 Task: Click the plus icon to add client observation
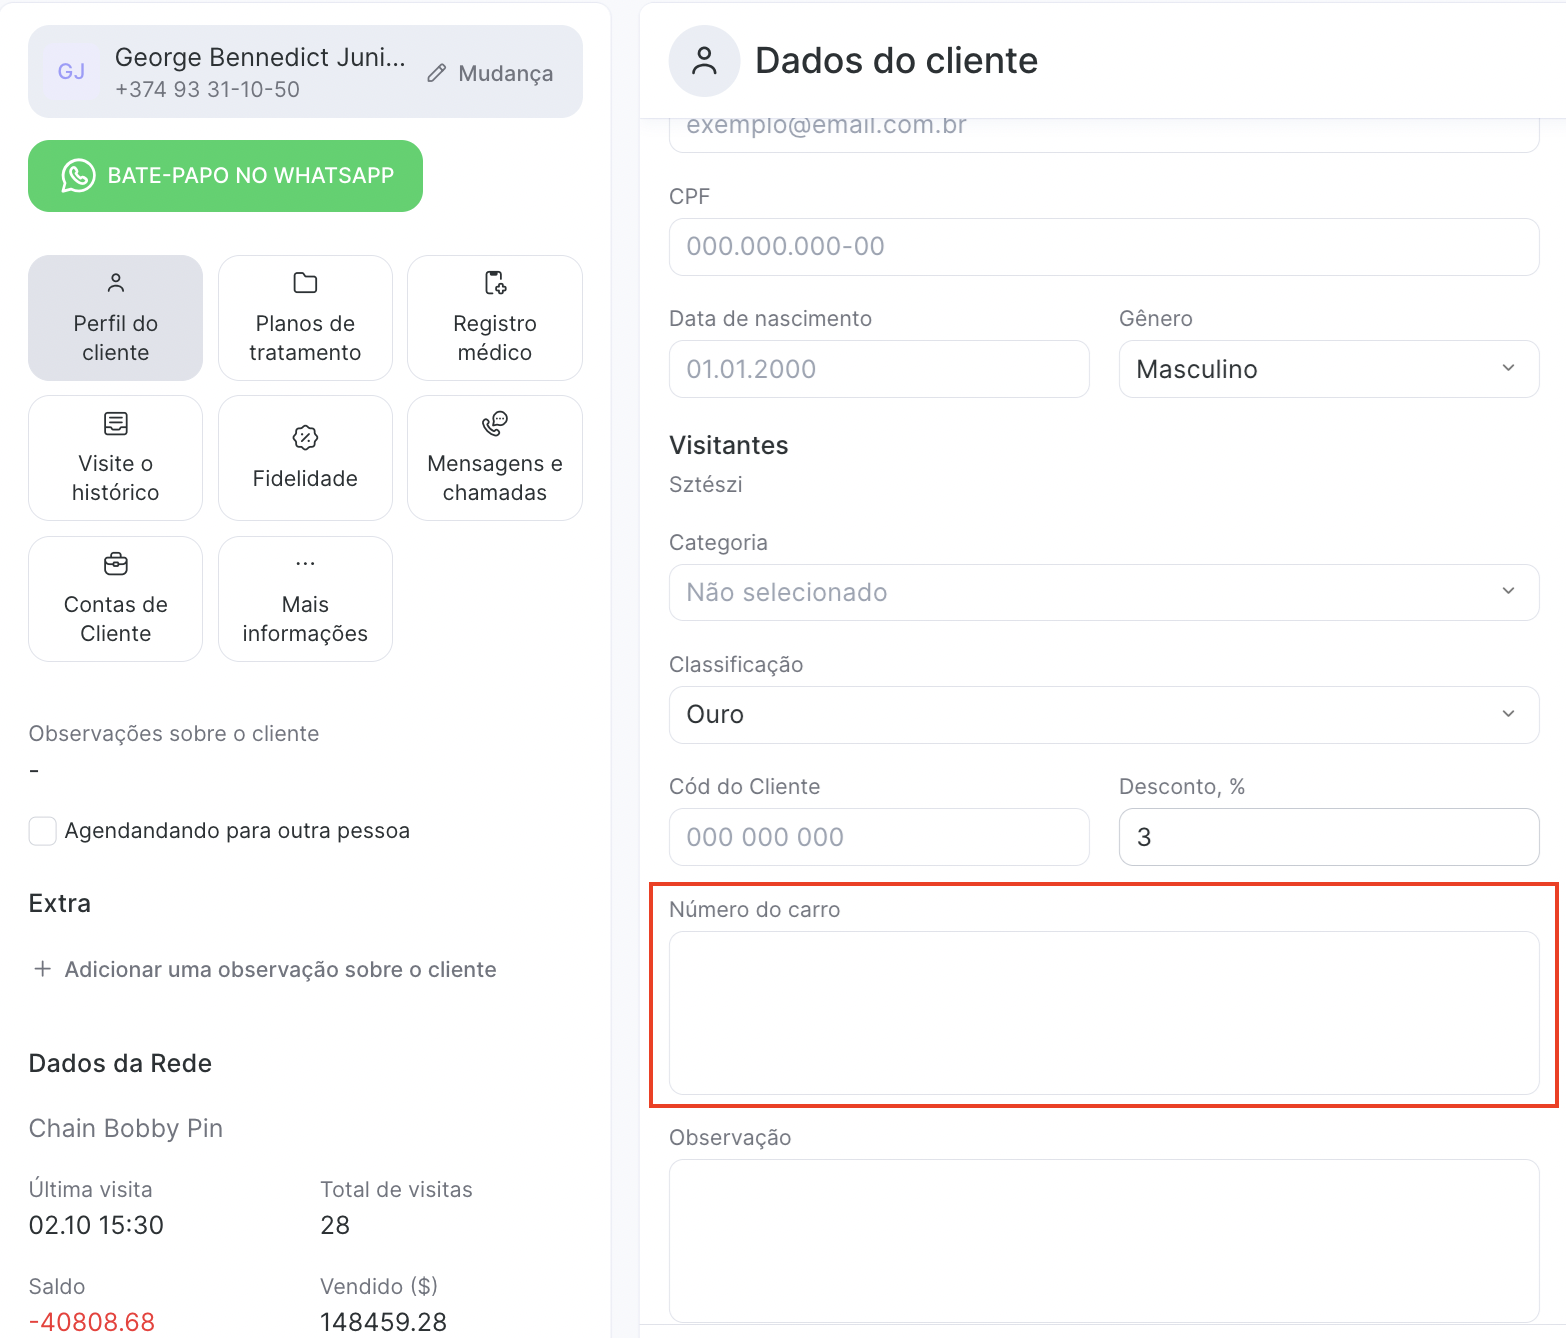click(43, 969)
